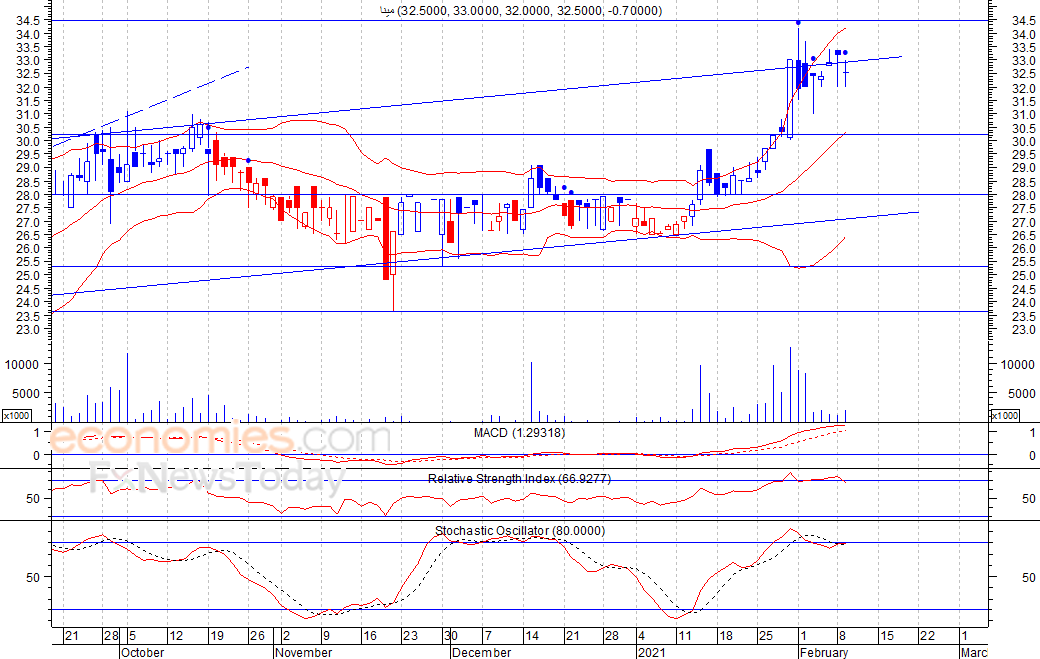The height and width of the screenshot is (659, 1040).
Task: Select the November label on time axis
Action: 303,652
